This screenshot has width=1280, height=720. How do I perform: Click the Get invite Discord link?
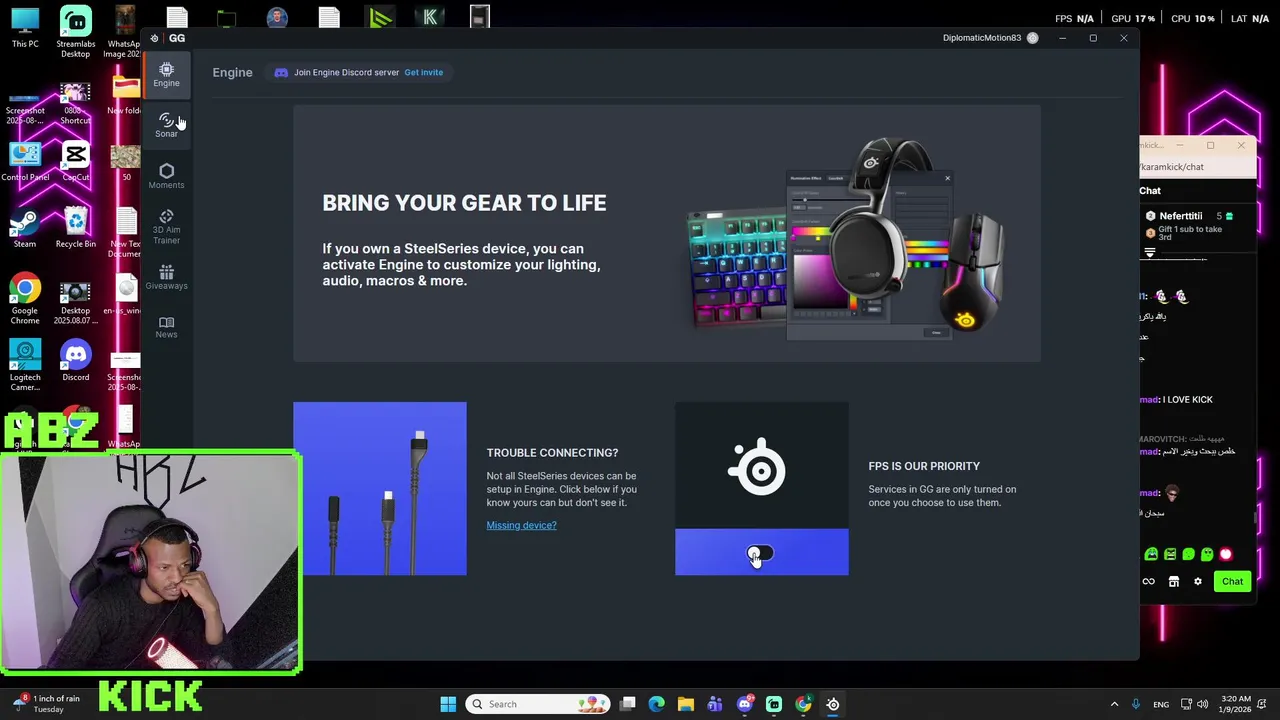tap(423, 72)
